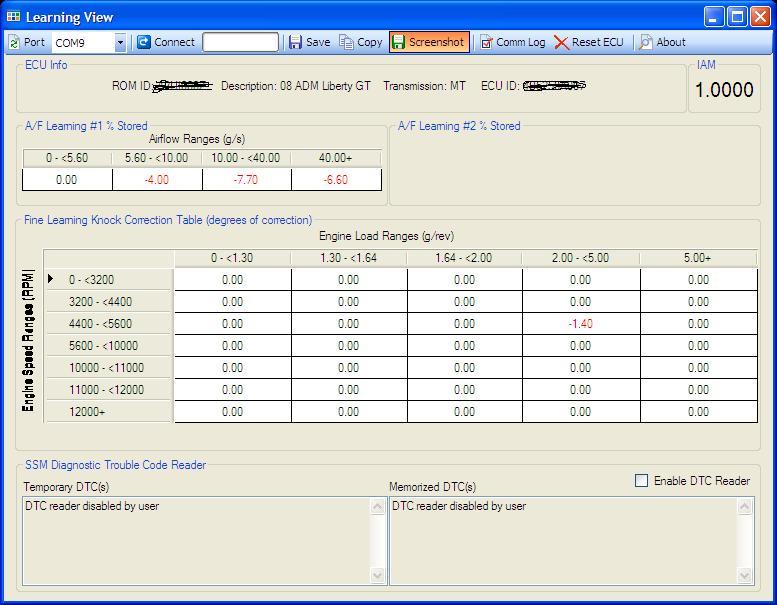Click Temporary DTC list scroll up arrow

tap(377, 506)
